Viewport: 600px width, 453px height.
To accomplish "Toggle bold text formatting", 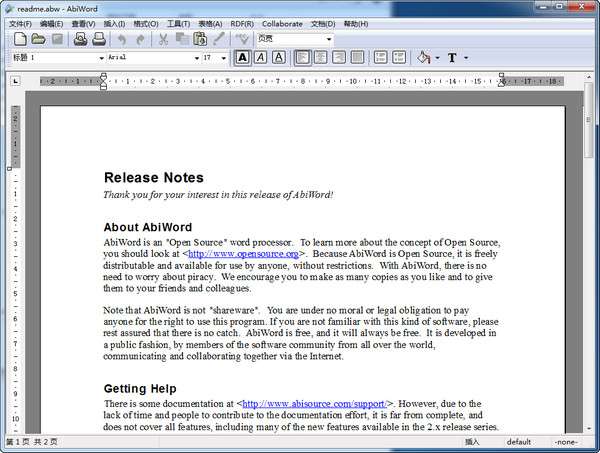I will coord(242,58).
